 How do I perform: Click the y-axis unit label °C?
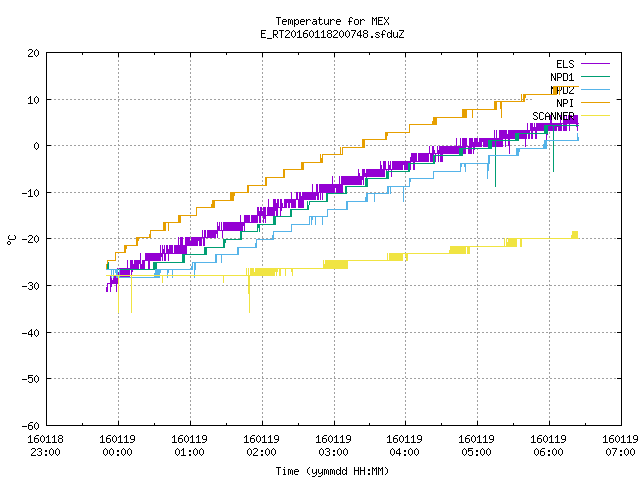[11, 240]
